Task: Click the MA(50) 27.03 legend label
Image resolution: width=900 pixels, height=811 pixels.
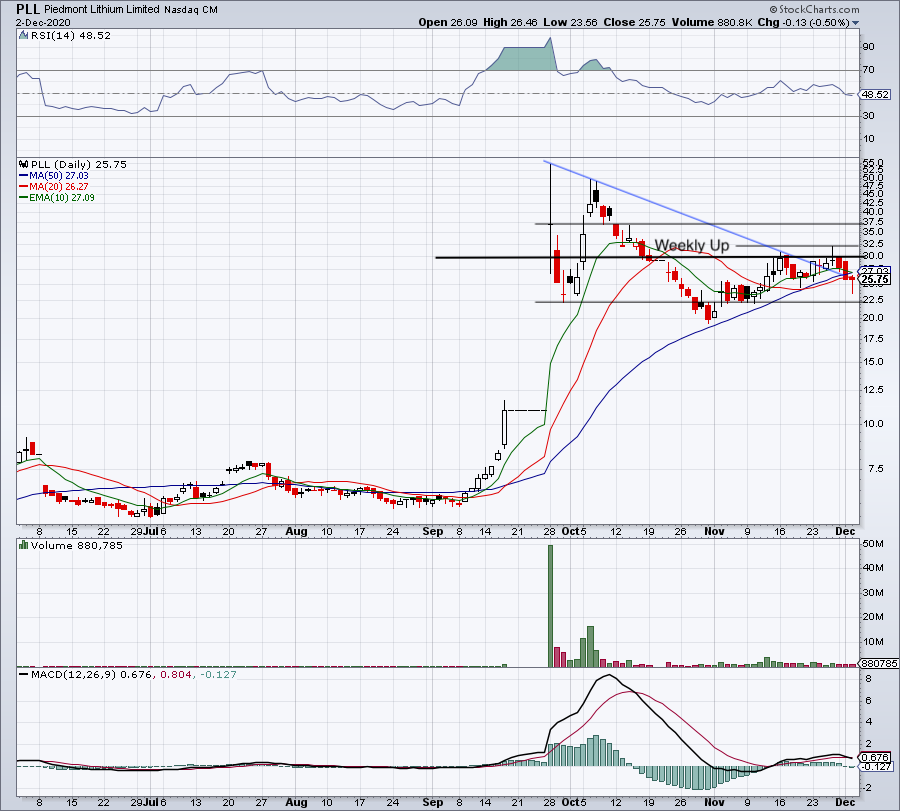Action: (x=59, y=176)
